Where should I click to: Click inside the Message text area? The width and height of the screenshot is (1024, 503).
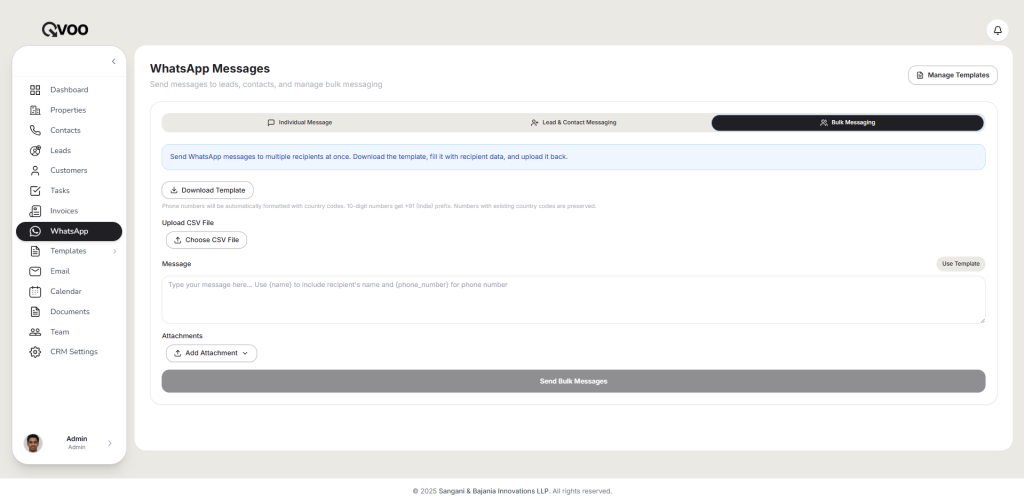[573, 300]
